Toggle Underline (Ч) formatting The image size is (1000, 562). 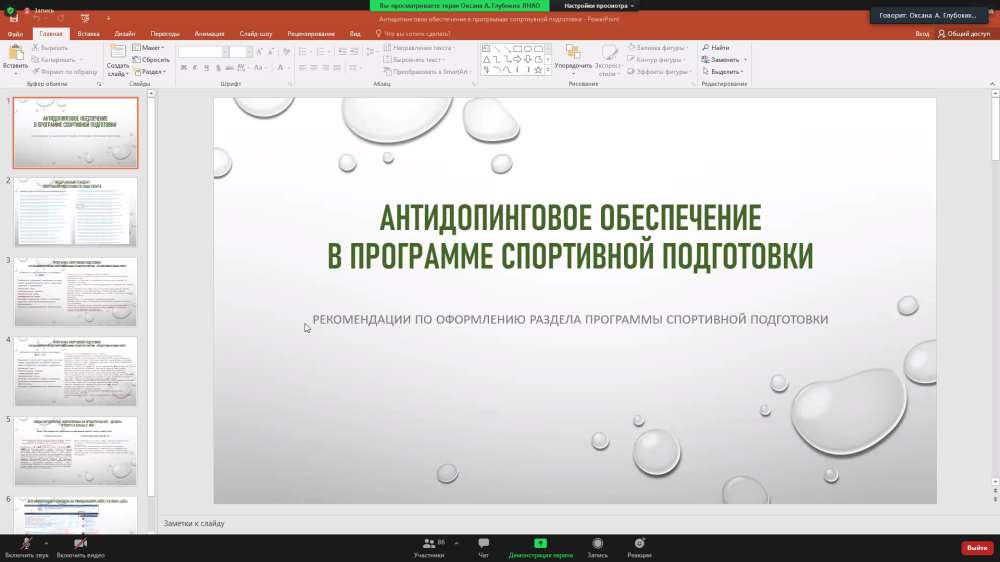click(207, 68)
